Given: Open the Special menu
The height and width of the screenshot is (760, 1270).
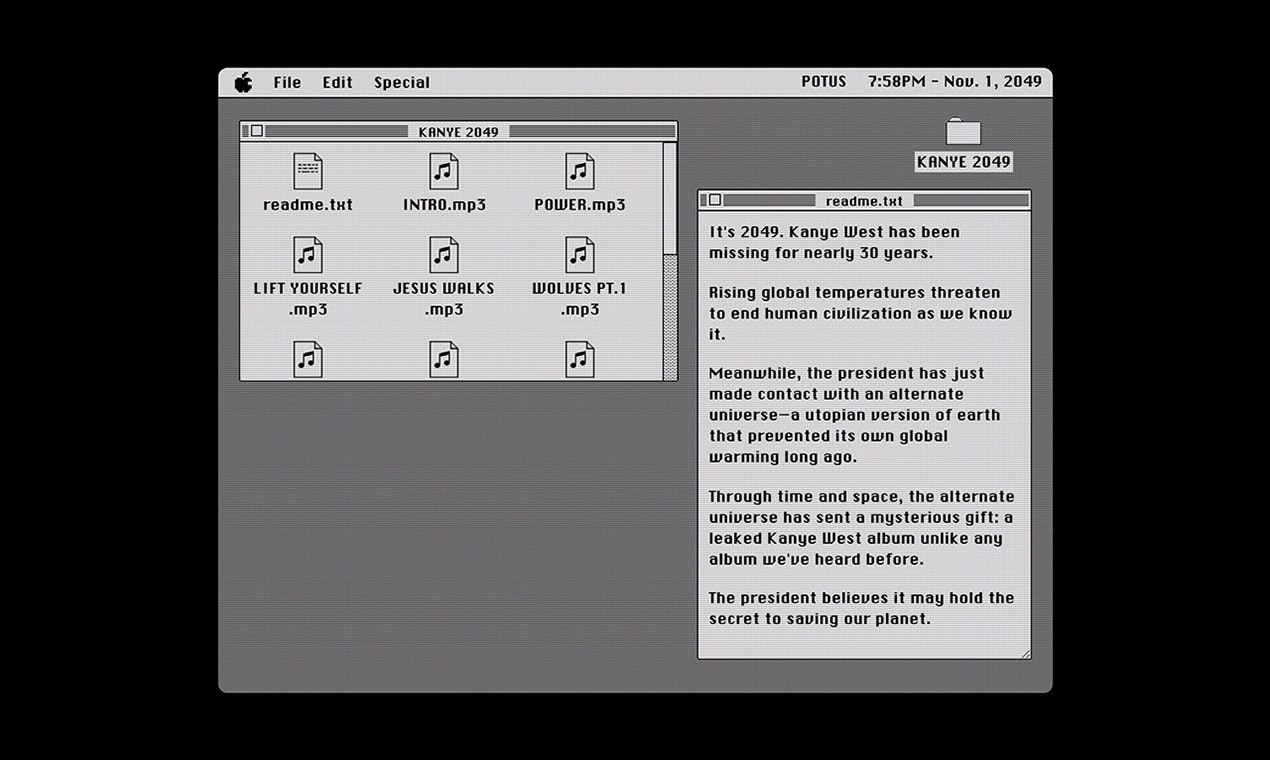Looking at the screenshot, I should (x=402, y=83).
